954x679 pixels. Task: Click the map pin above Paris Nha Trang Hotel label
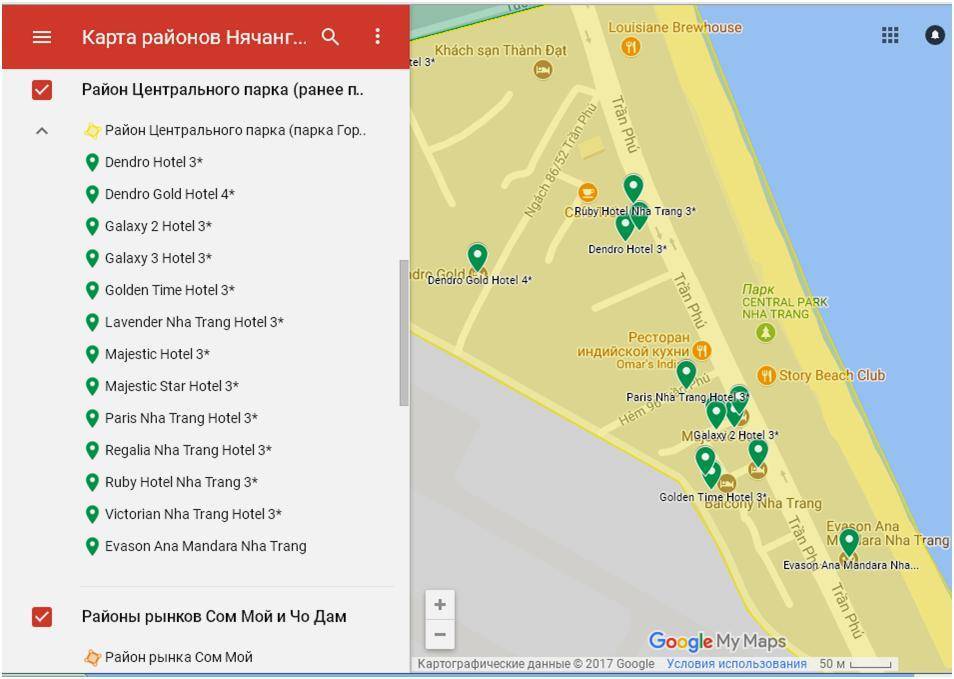686,374
